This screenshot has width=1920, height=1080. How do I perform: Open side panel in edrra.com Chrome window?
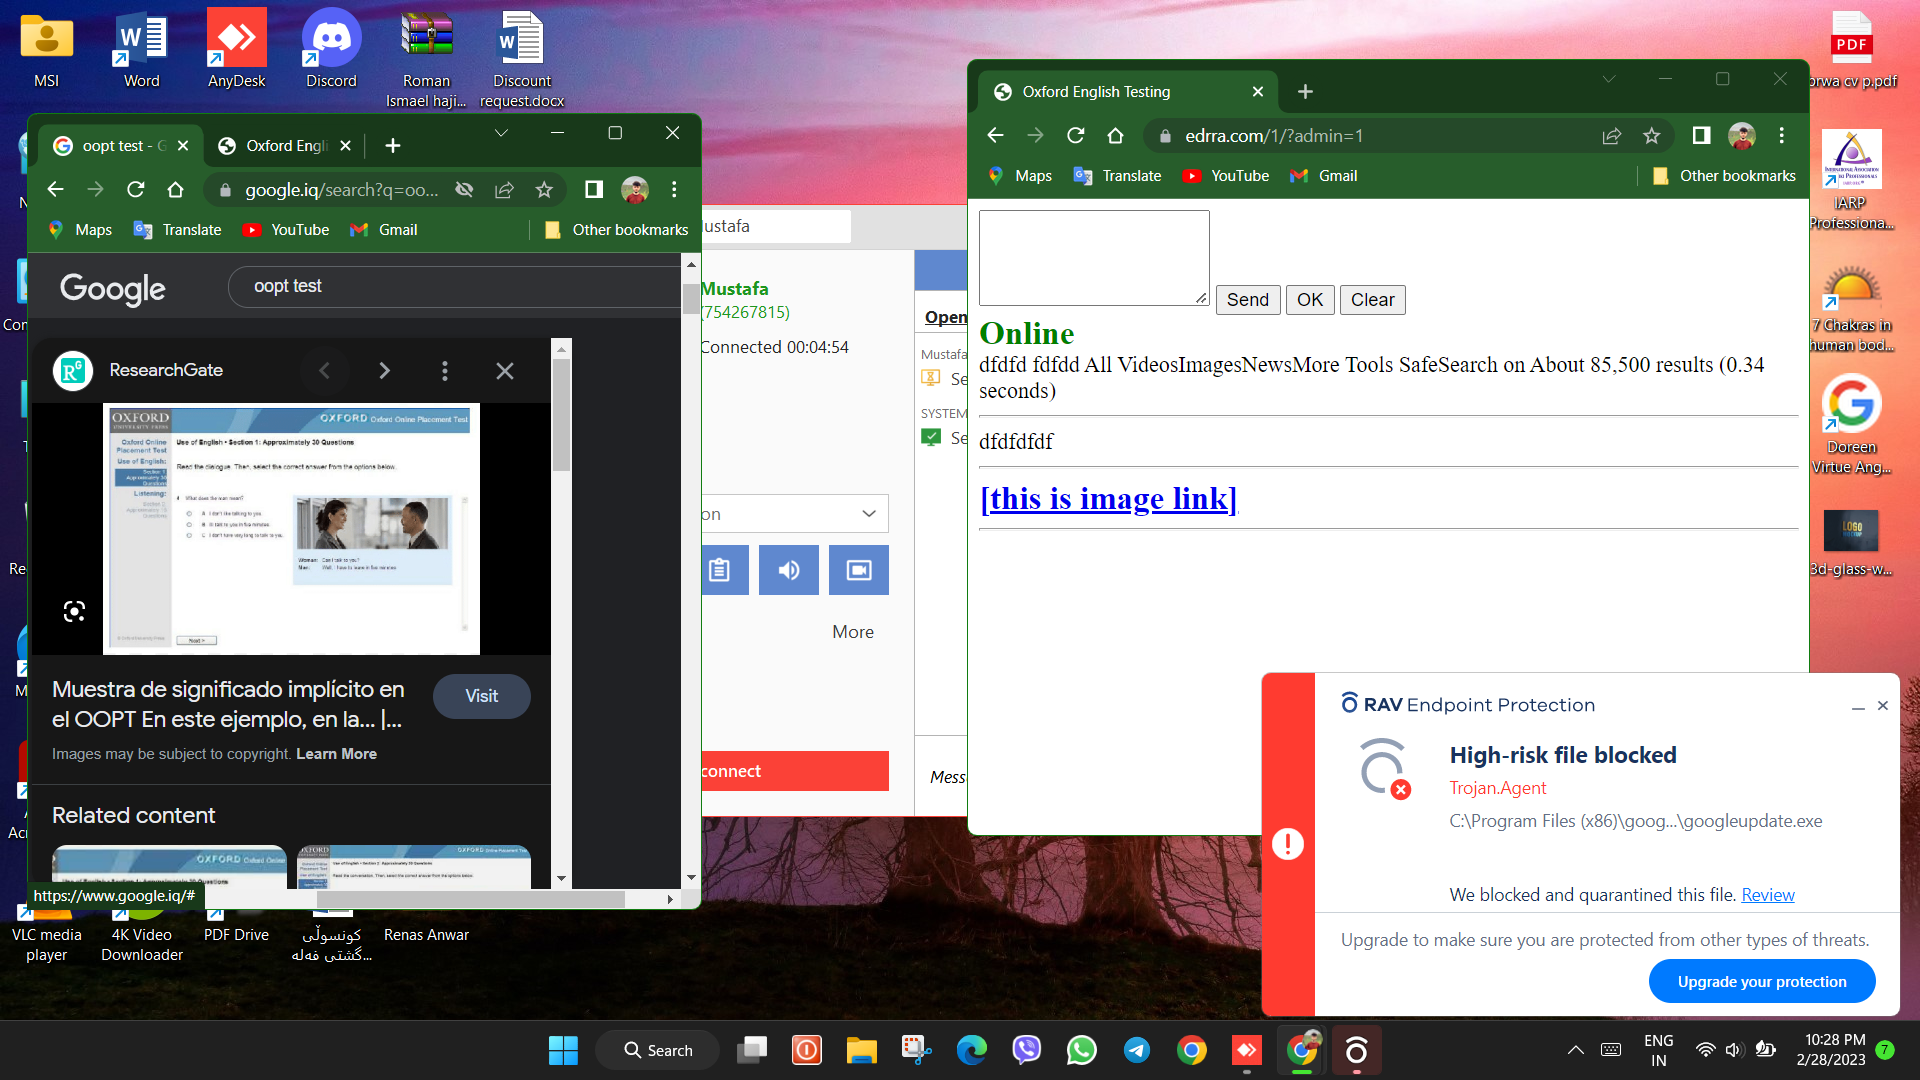pyautogui.click(x=1701, y=136)
